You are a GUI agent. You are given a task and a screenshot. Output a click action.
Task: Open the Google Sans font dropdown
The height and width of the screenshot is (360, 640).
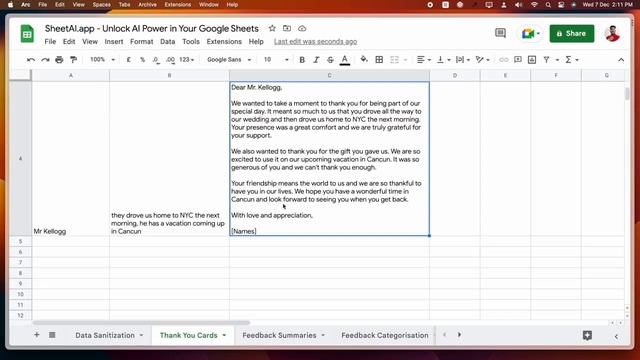[229, 60]
